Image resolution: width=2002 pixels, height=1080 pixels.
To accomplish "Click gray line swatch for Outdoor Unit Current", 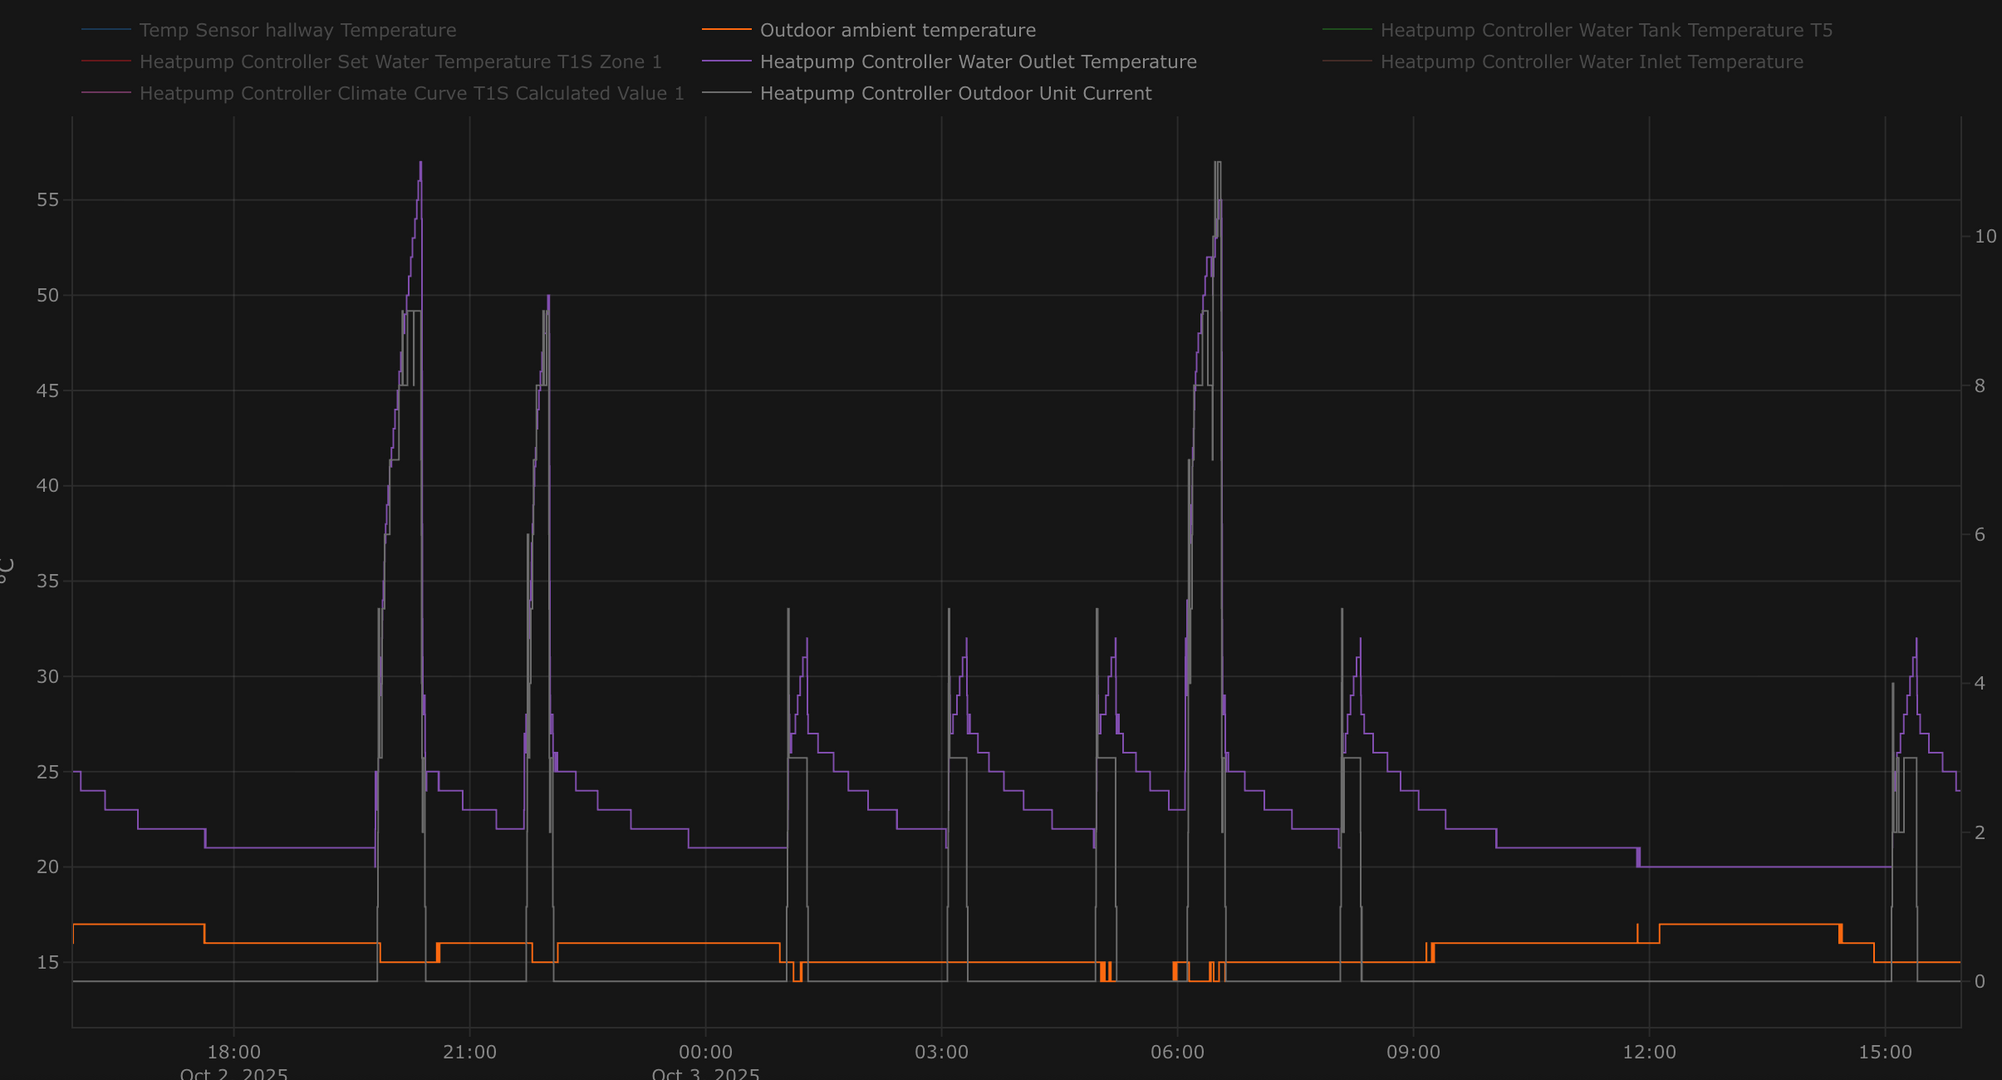I will pos(727,94).
